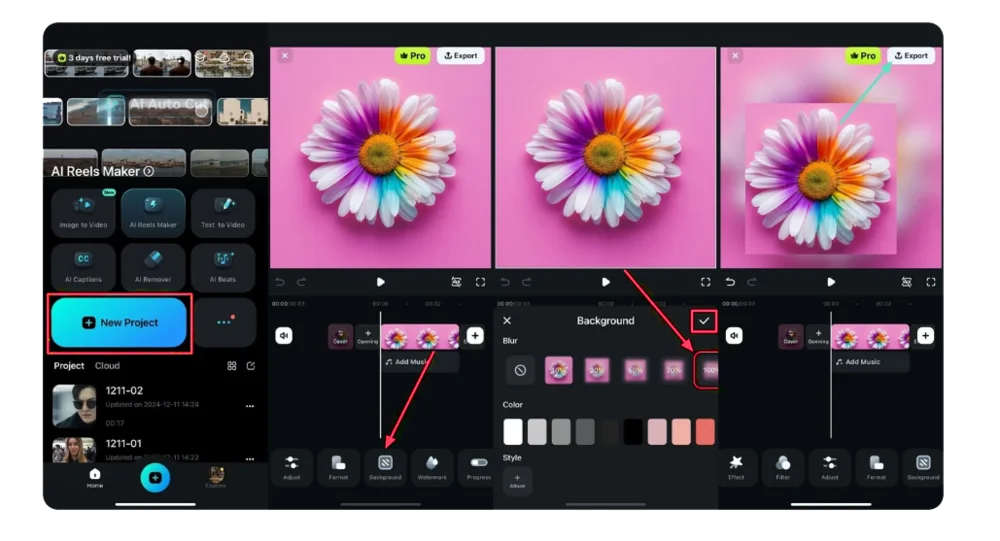Pick the white background color swatch
Image resolution: width=1000 pixels, height=541 pixels.
tap(513, 431)
